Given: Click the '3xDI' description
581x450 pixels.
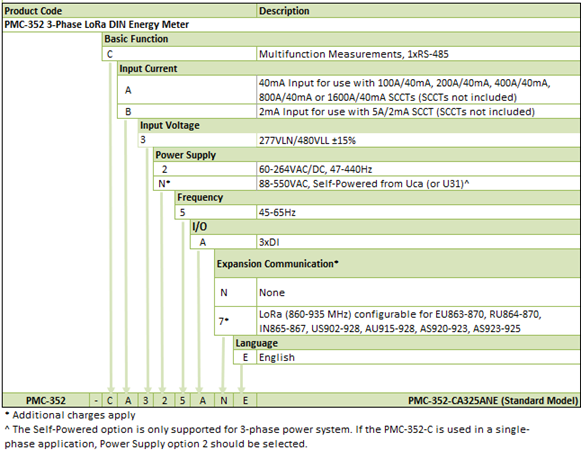Looking at the screenshot, I should (x=269, y=242).
